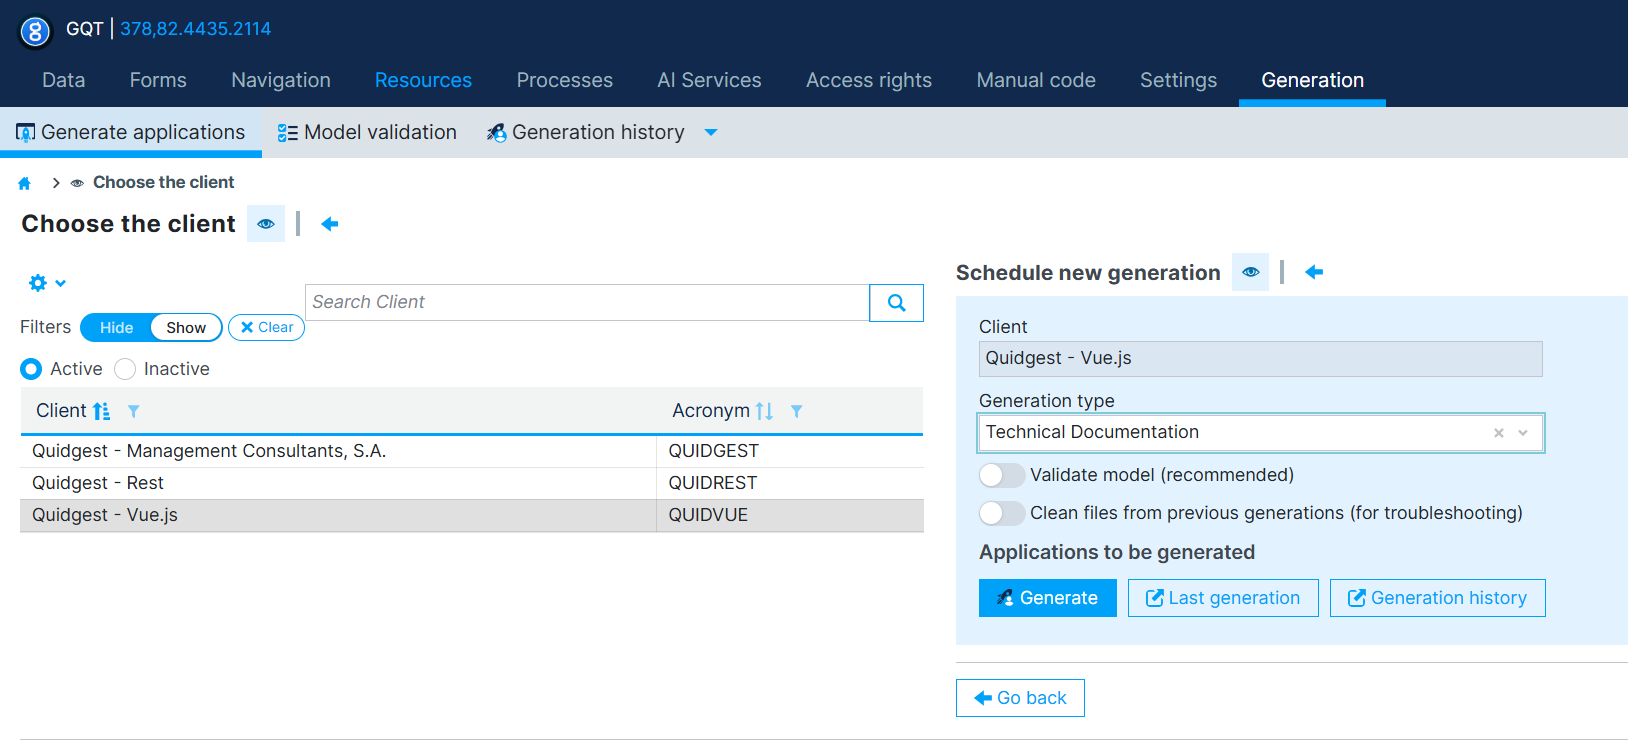1628x740 pixels.
Task: Select Quidgest - Management Consultants, S.A. row
Action: (x=472, y=451)
